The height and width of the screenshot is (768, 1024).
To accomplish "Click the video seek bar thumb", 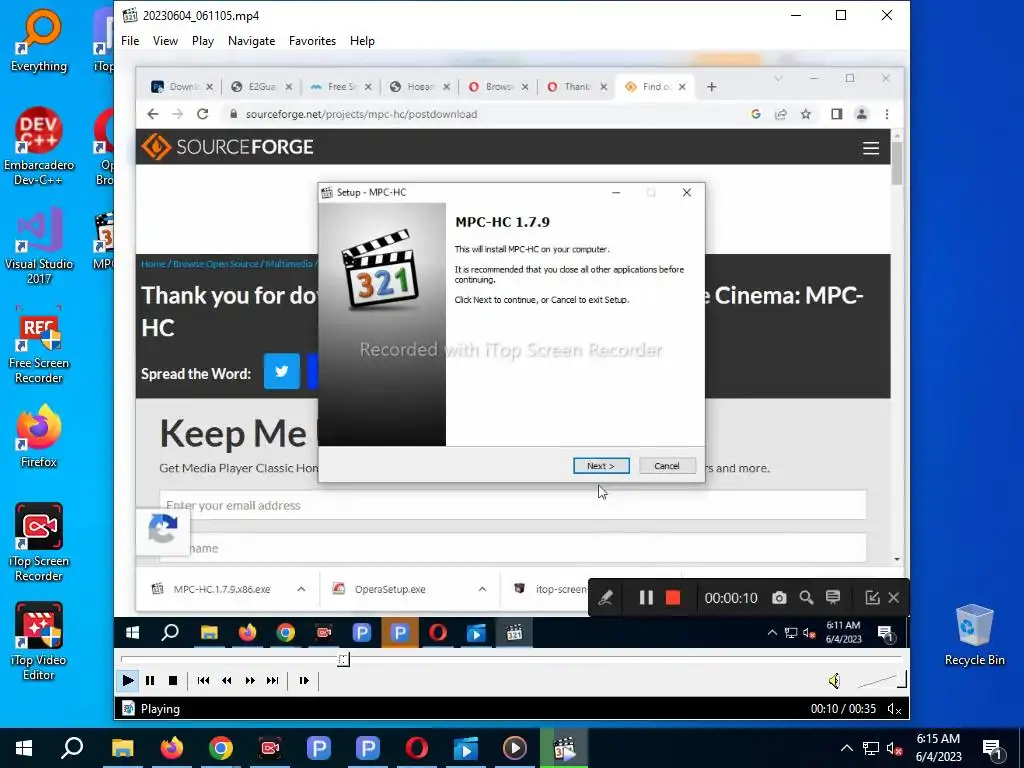I will point(344,659).
